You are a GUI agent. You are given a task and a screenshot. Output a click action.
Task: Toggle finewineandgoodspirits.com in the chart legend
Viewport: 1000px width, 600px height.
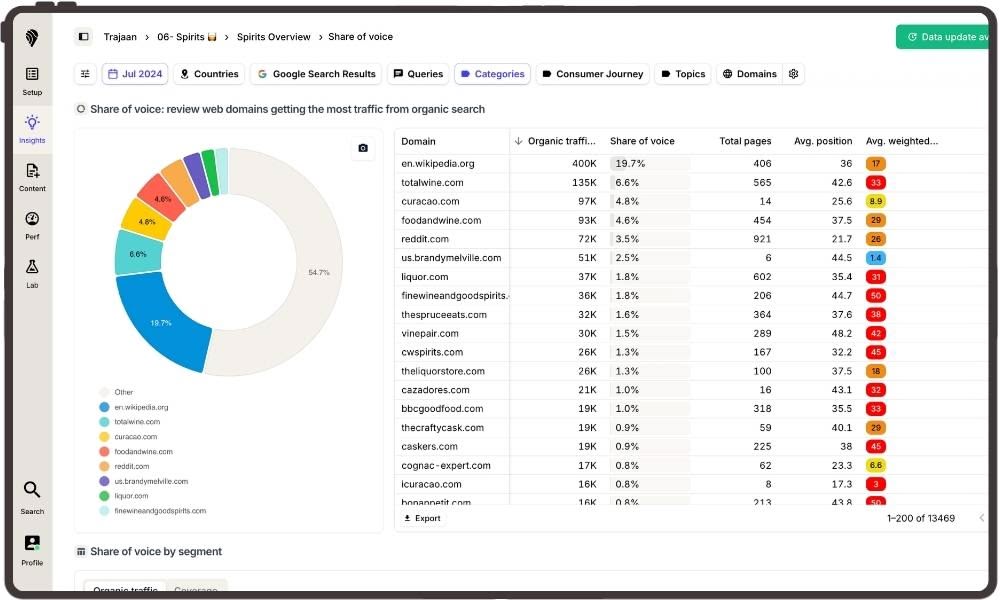[x=153, y=511]
